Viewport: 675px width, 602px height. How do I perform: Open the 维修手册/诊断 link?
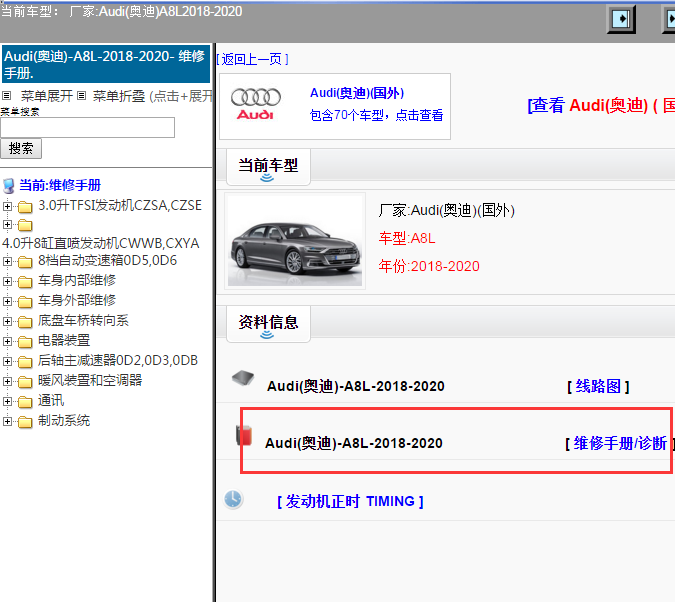[x=620, y=443]
